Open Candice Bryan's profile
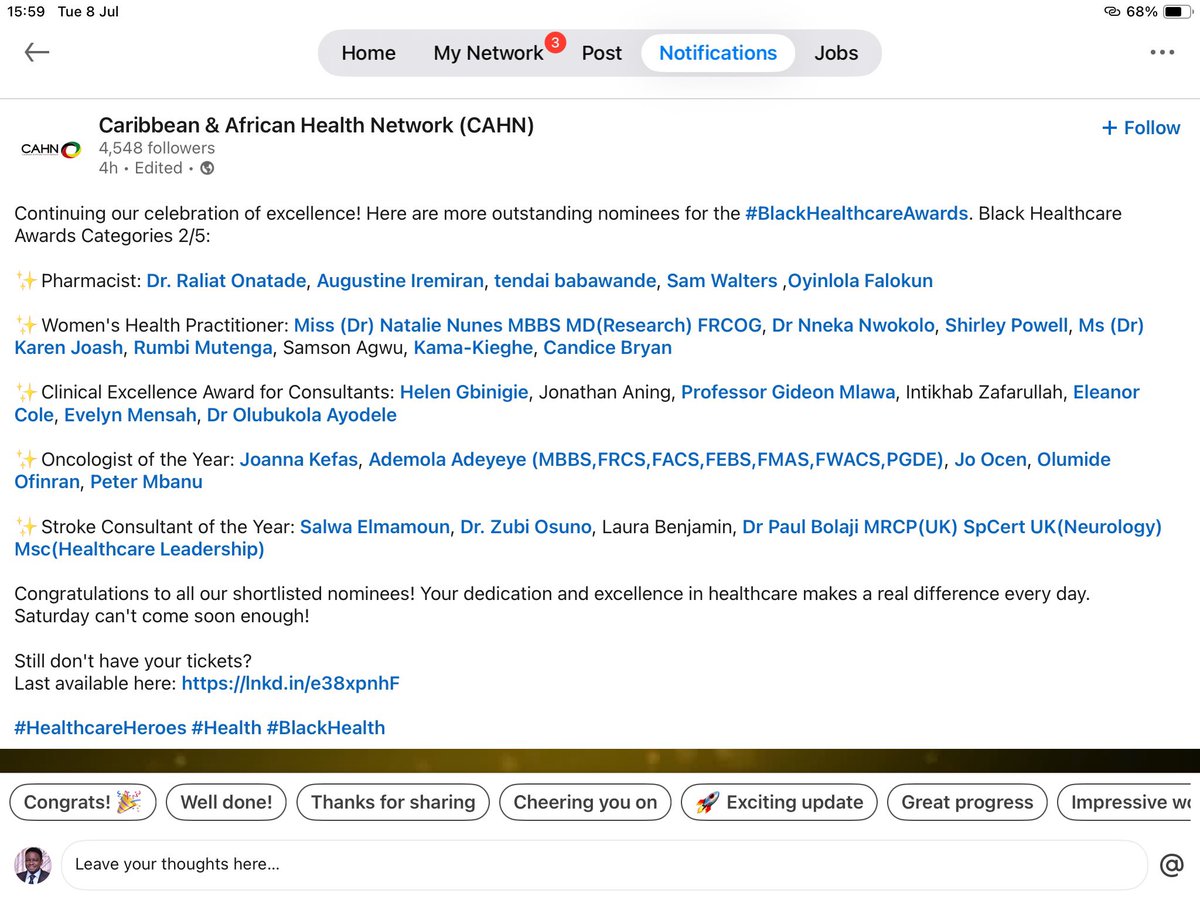The image size is (1200, 900). point(608,348)
